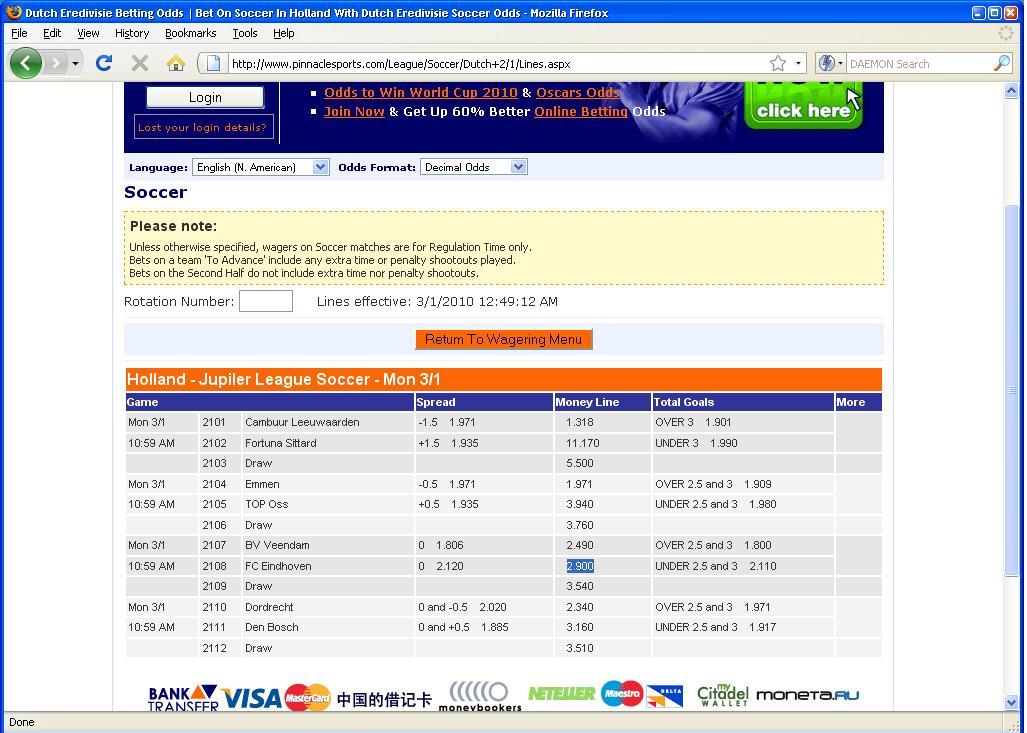Viewport: 1027px width, 733px height.
Task: Click TOP Oss spread +0.5 1.935
Action: click(448, 504)
